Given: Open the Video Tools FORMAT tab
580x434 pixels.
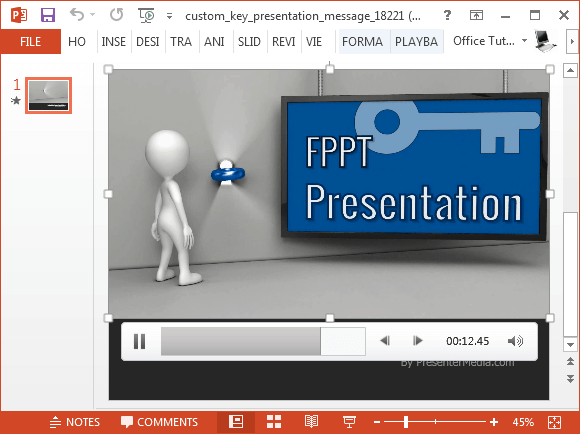Looking at the screenshot, I should click(362, 41).
